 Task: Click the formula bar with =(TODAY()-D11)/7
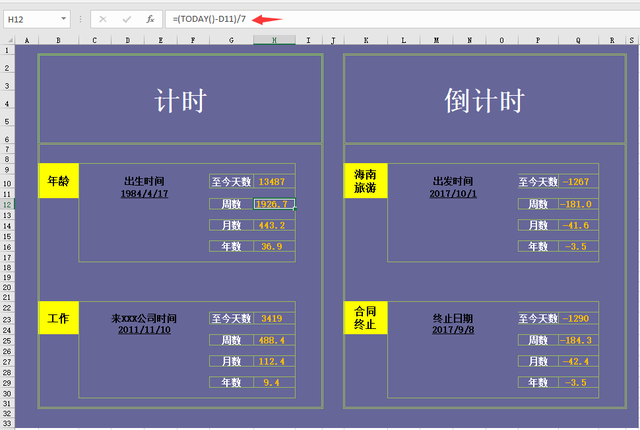(402, 19)
